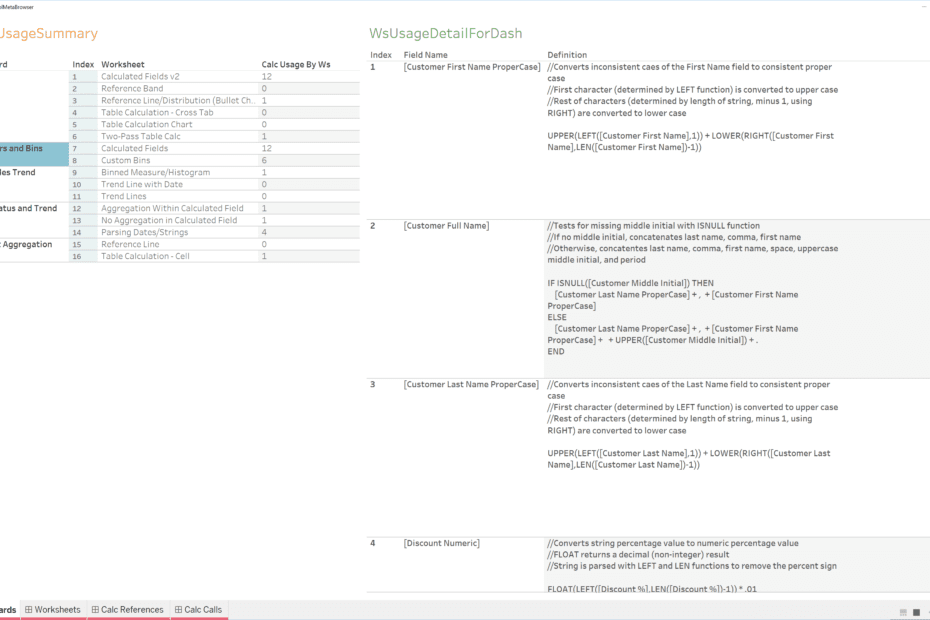Select the Table Calculation - Cell row

tap(214, 256)
